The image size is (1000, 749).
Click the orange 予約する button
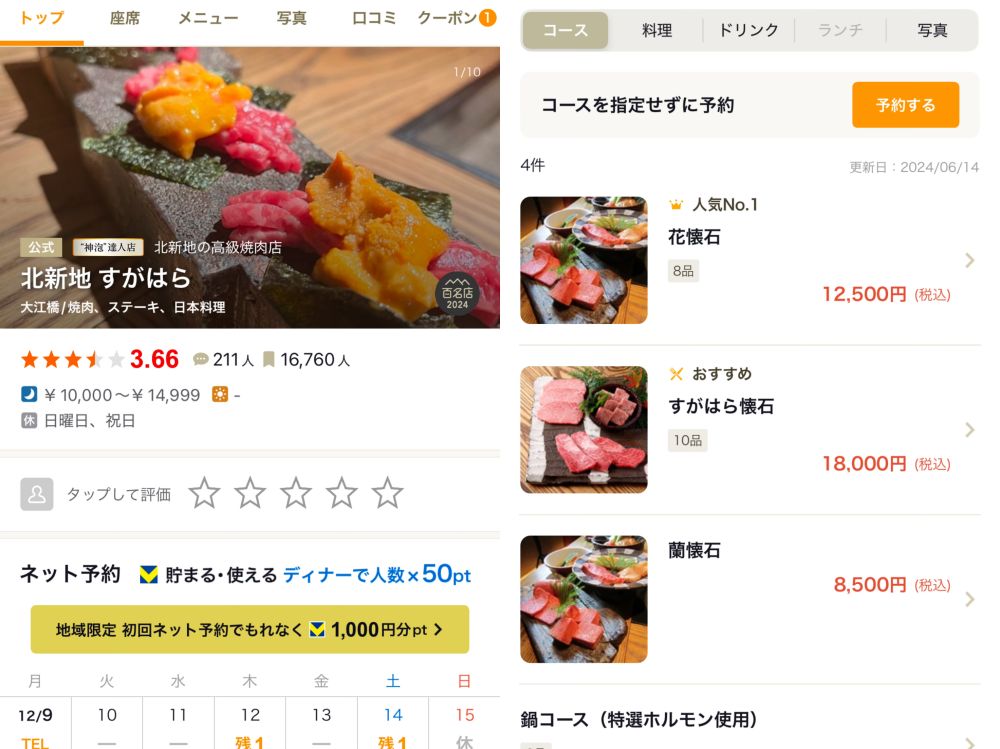906,105
